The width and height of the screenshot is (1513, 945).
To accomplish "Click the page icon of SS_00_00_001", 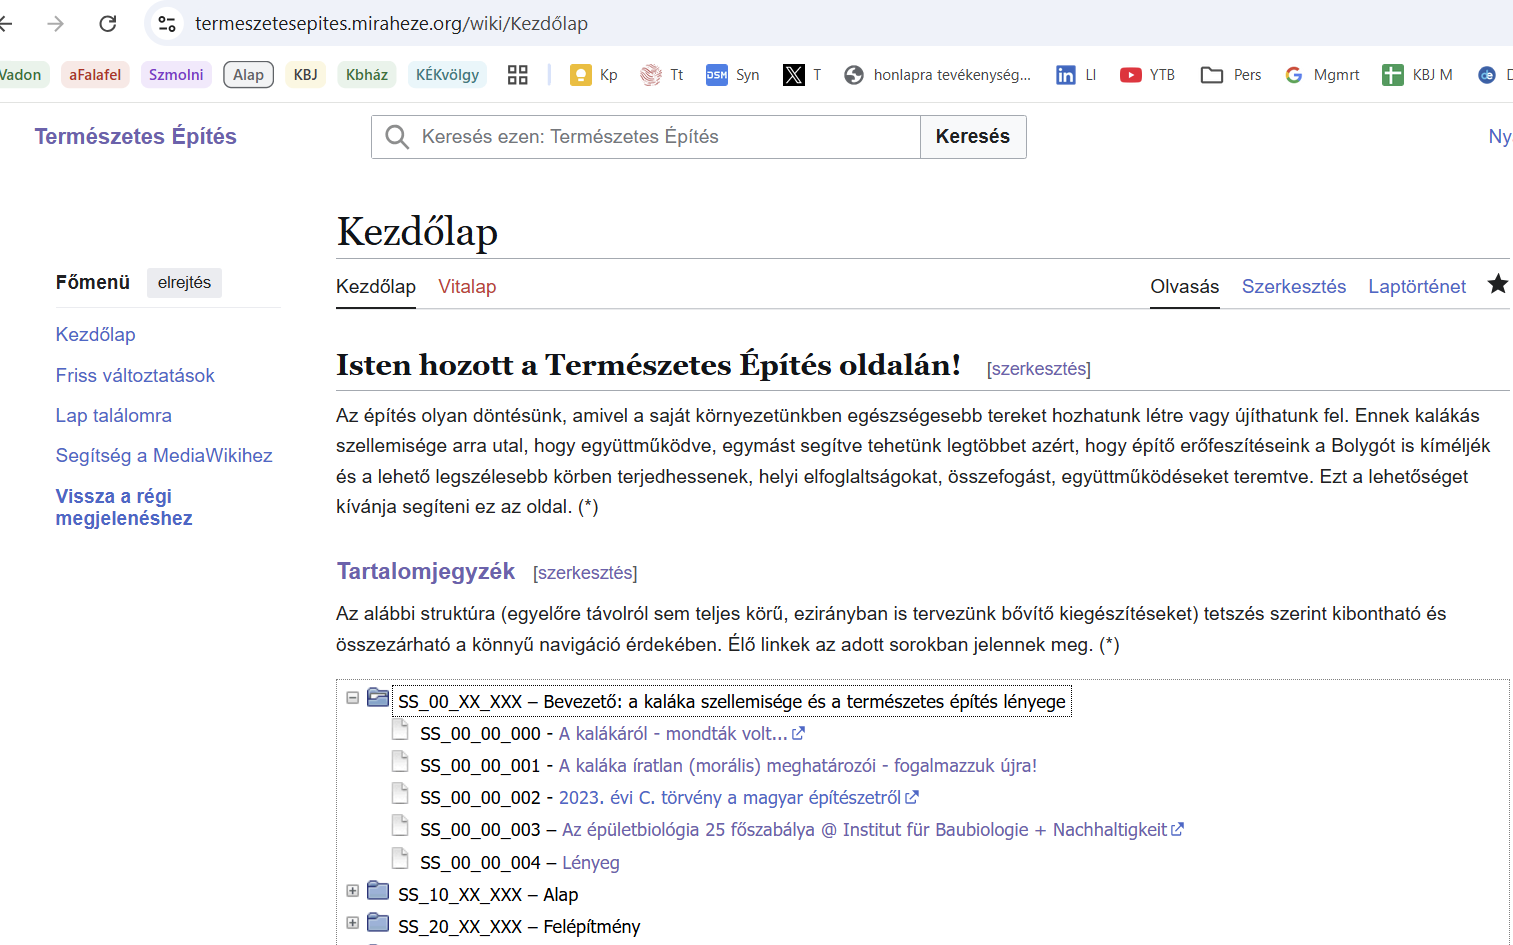I will click(x=400, y=761).
